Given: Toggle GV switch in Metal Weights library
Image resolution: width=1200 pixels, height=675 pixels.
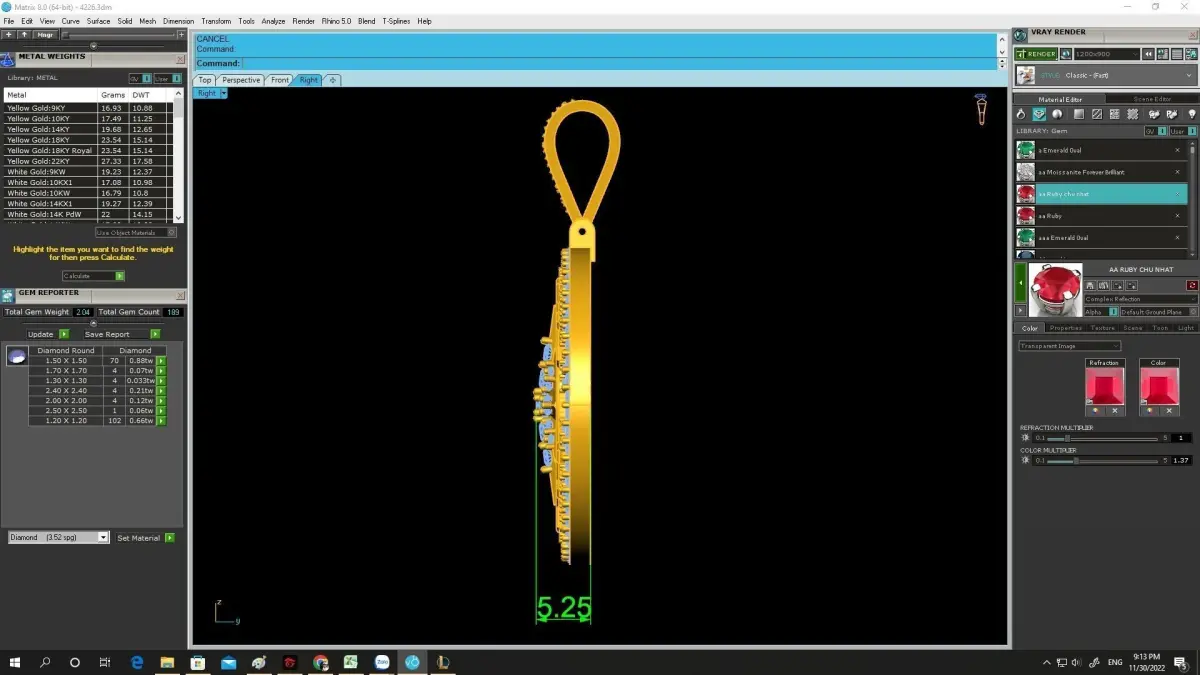Looking at the screenshot, I should click(140, 78).
